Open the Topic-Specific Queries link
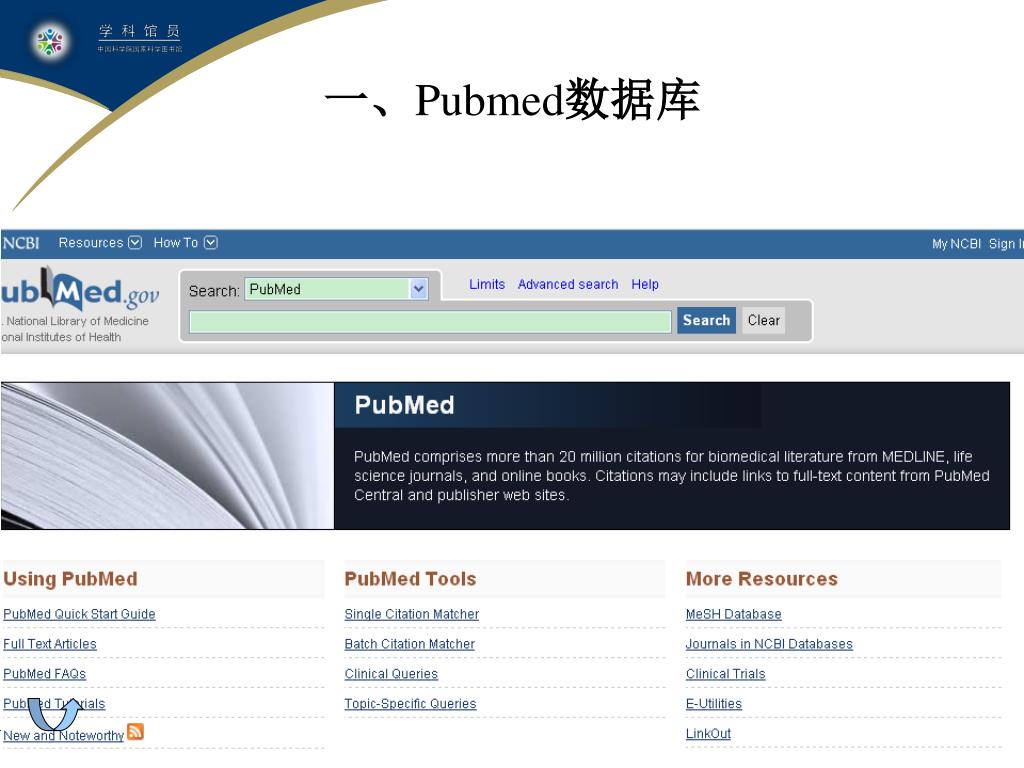This screenshot has width=1024, height=768. click(410, 703)
